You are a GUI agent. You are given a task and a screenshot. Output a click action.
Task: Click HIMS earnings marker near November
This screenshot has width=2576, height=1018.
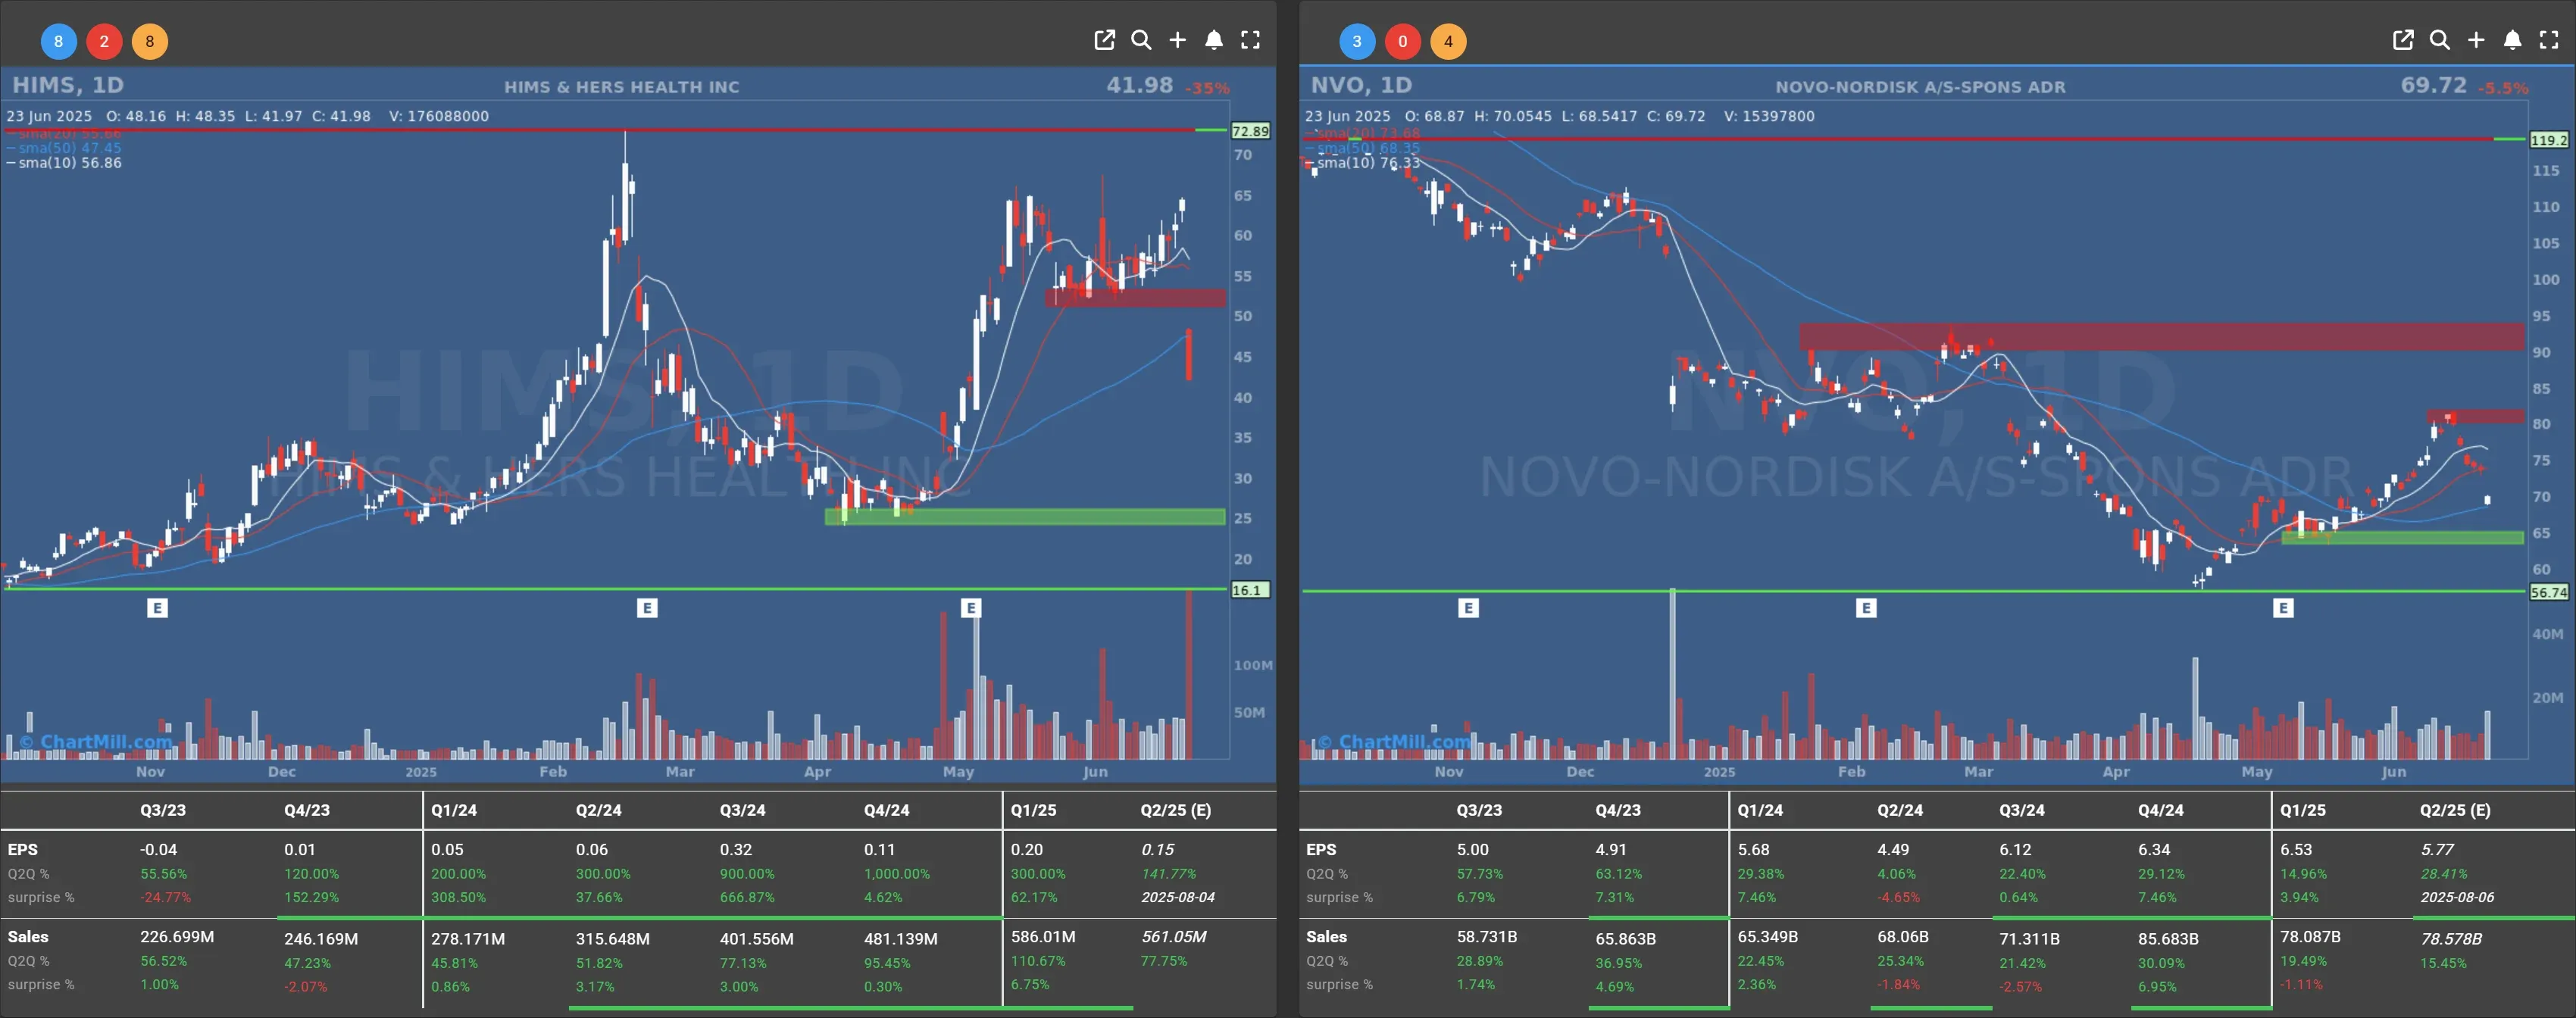pos(157,608)
